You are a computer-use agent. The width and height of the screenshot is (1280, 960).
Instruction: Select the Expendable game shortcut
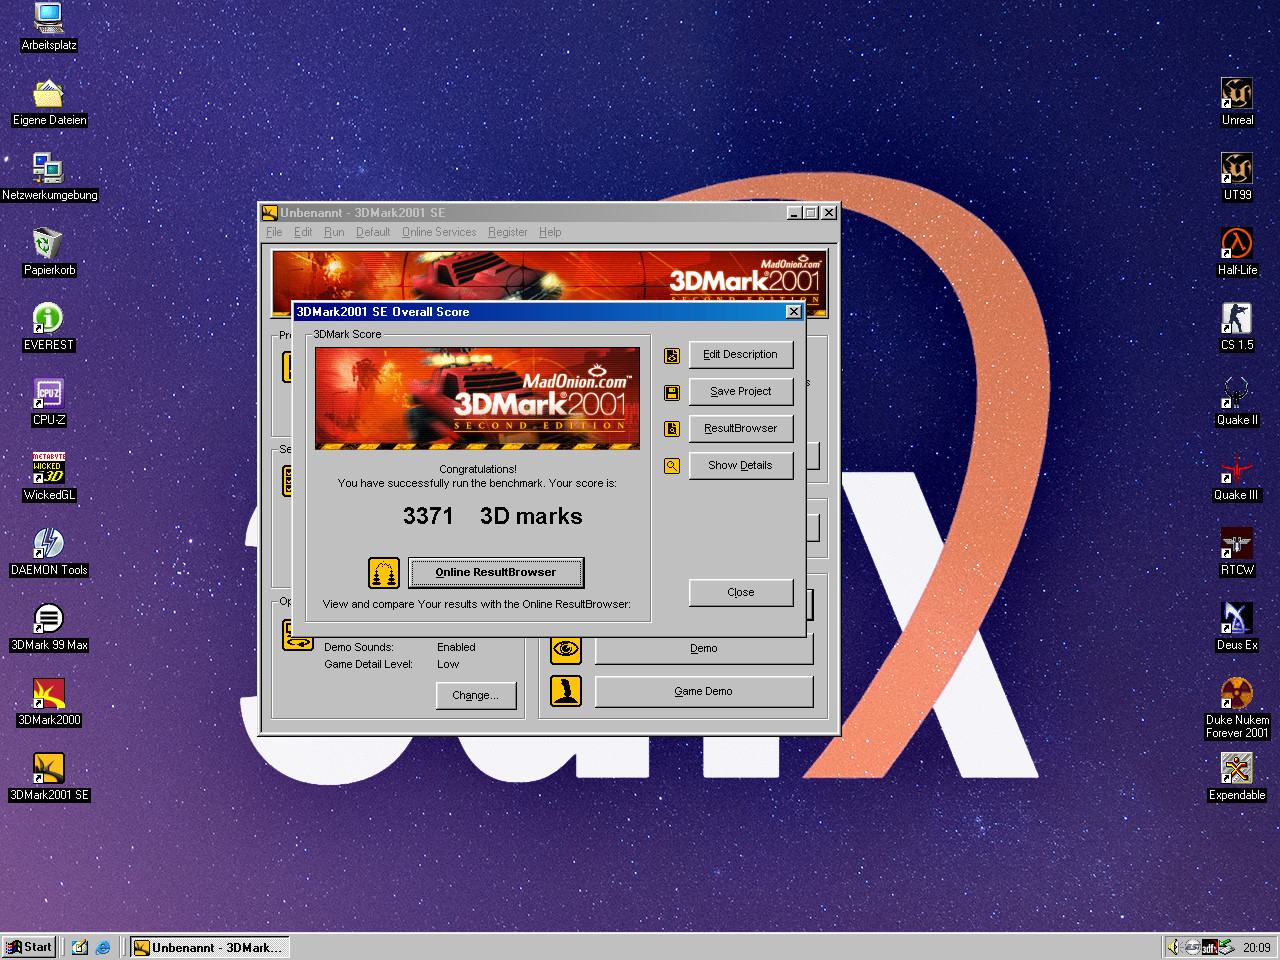pos(1237,776)
